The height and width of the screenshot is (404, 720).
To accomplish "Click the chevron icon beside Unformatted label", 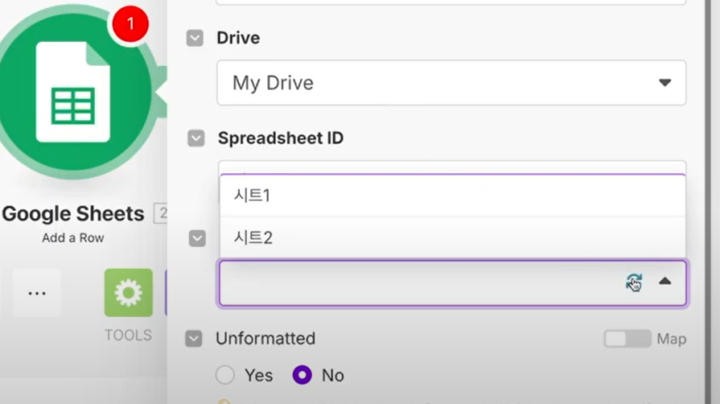I will tap(195, 339).
